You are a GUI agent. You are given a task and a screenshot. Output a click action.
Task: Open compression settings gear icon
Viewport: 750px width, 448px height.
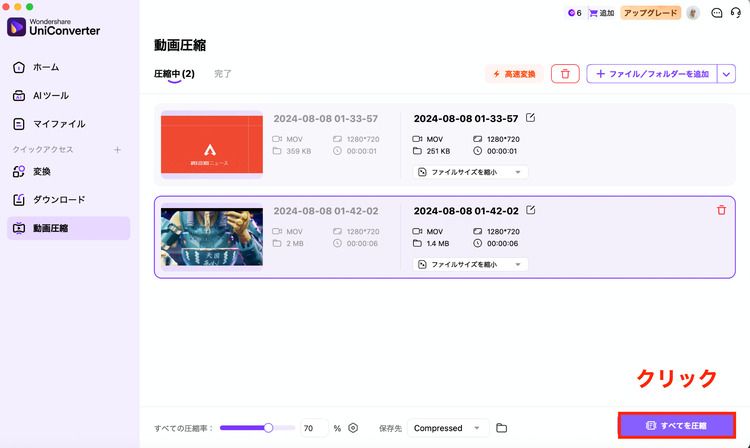(353, 428)
